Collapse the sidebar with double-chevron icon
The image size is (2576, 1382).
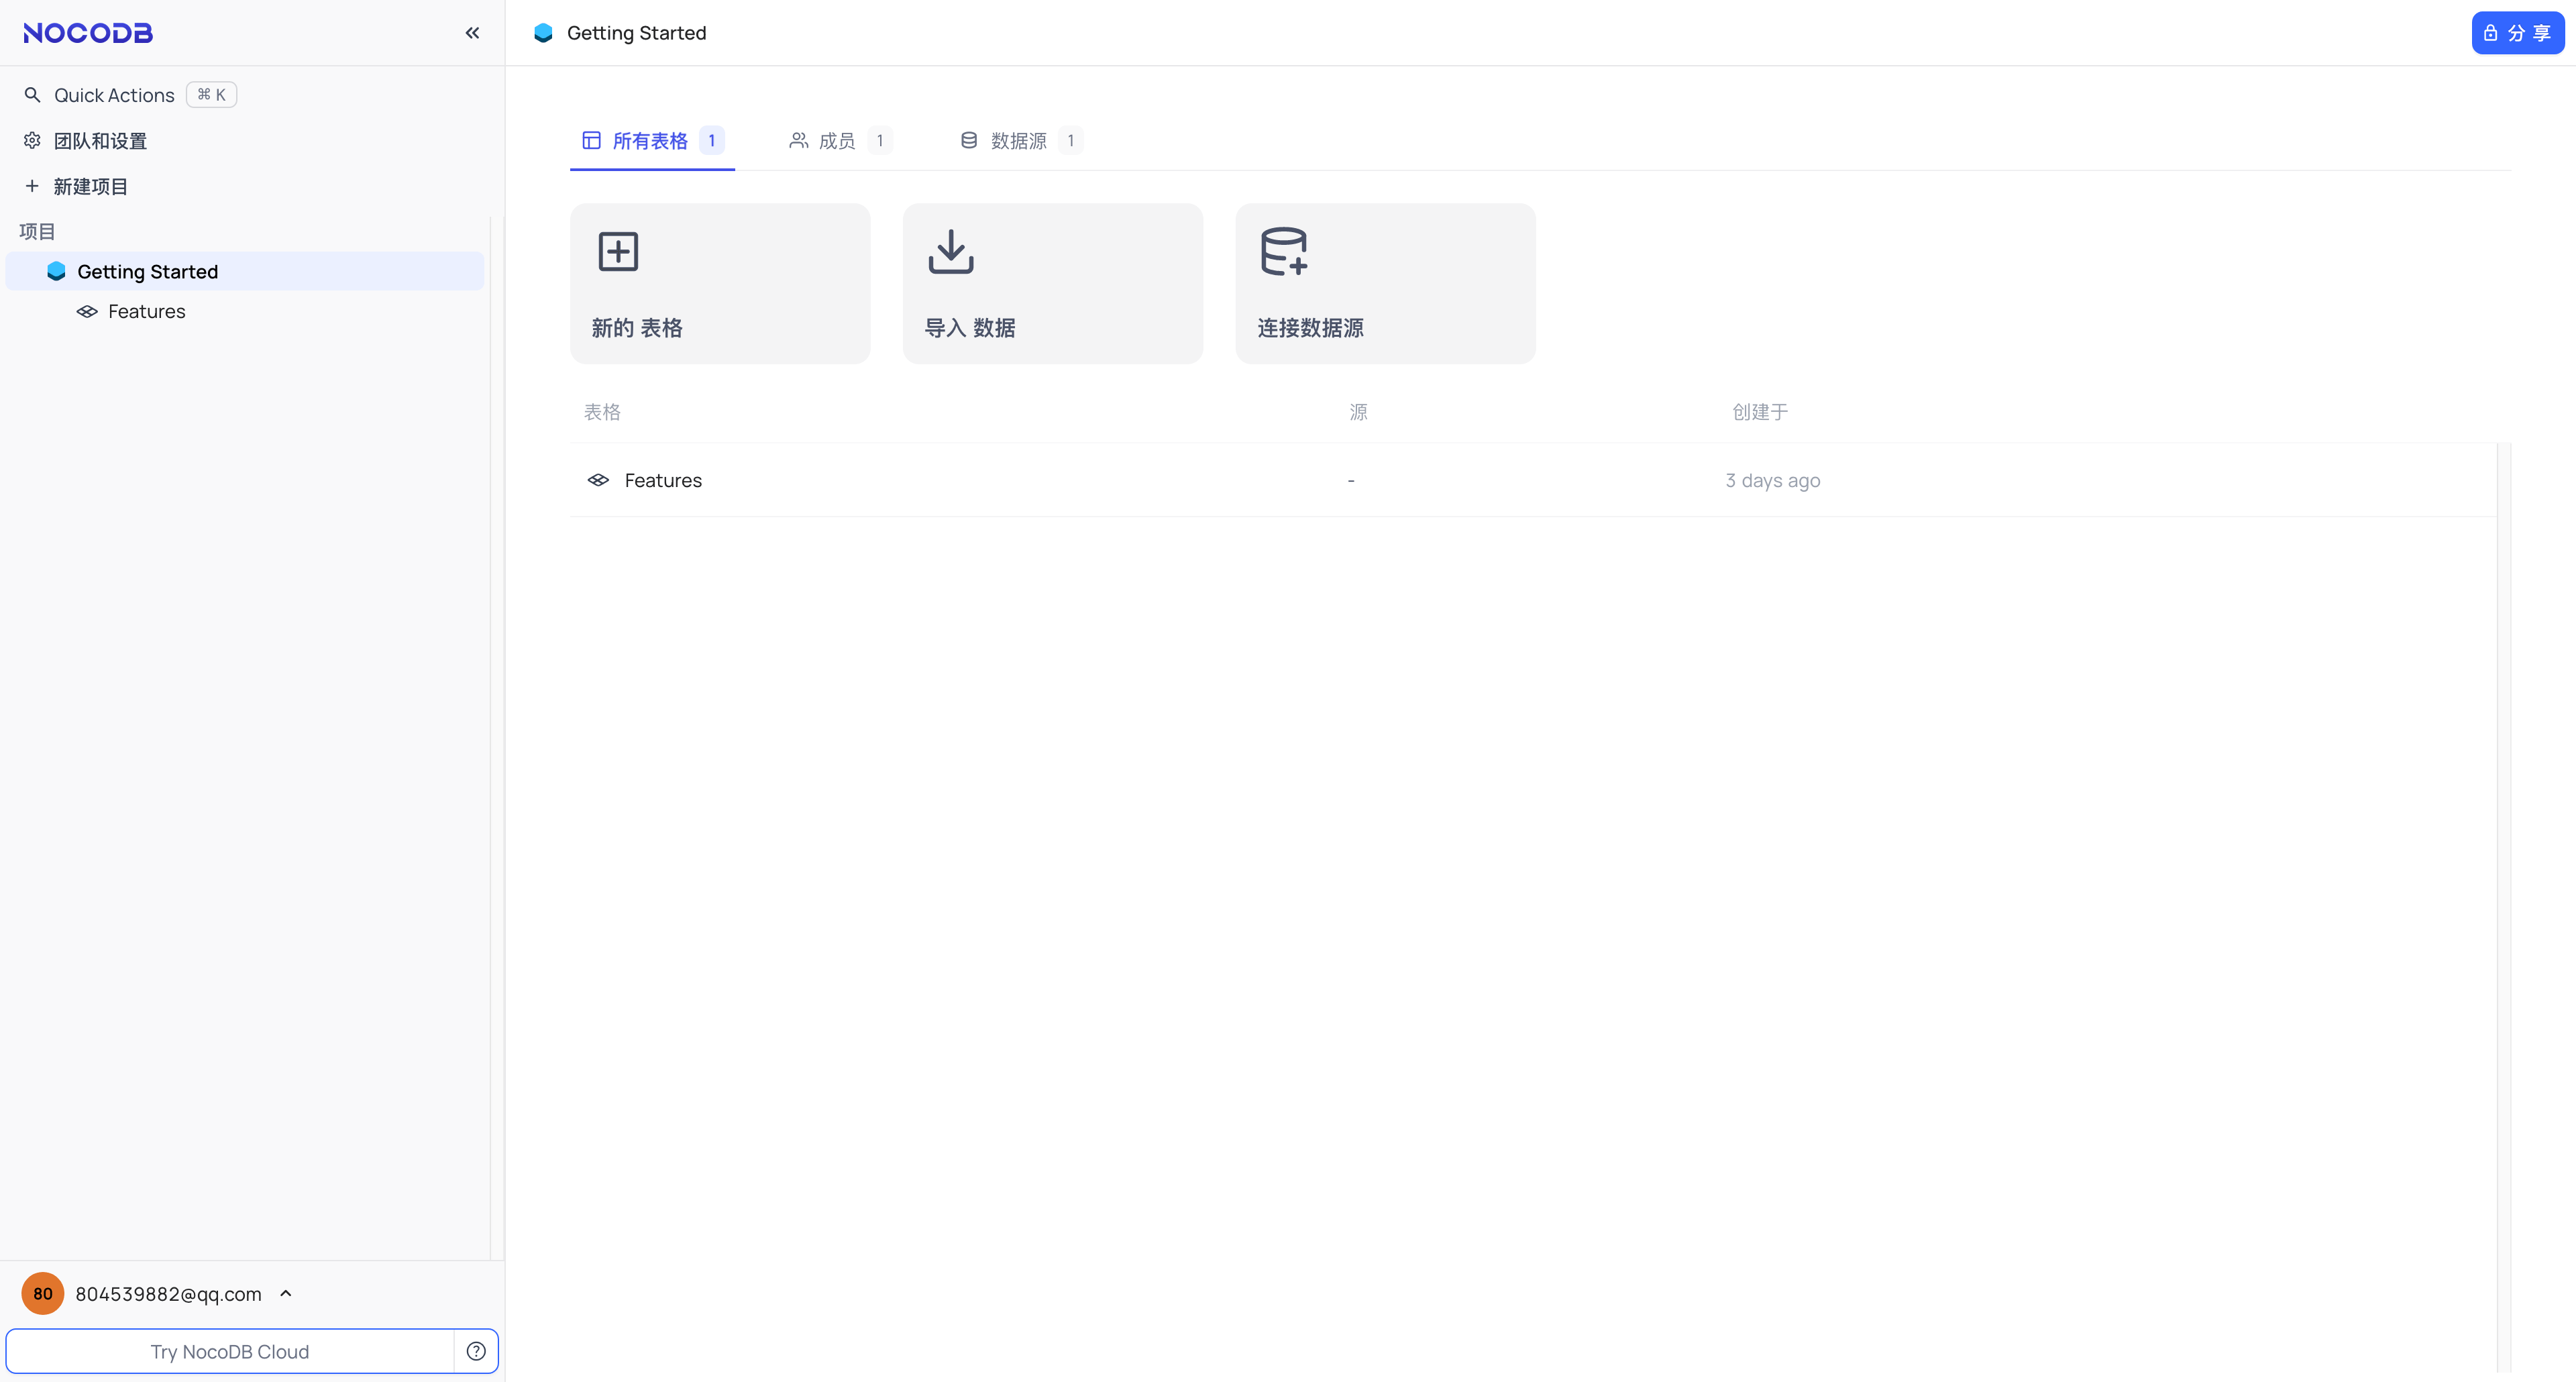(x=472, y=33)
